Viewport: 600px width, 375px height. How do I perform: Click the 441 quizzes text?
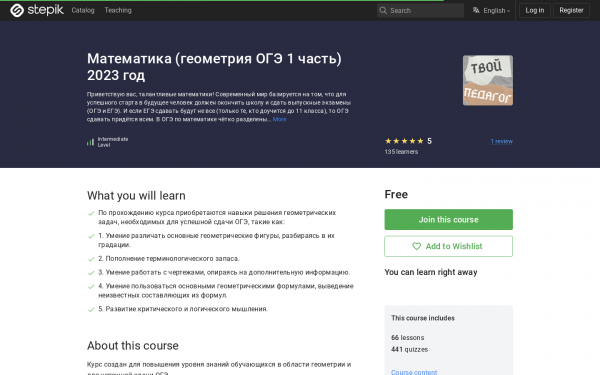[409, 349]
